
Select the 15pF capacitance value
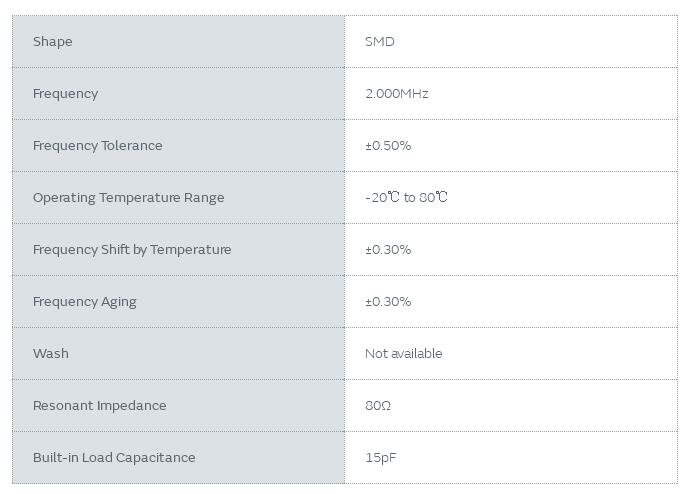click(381, 457)
